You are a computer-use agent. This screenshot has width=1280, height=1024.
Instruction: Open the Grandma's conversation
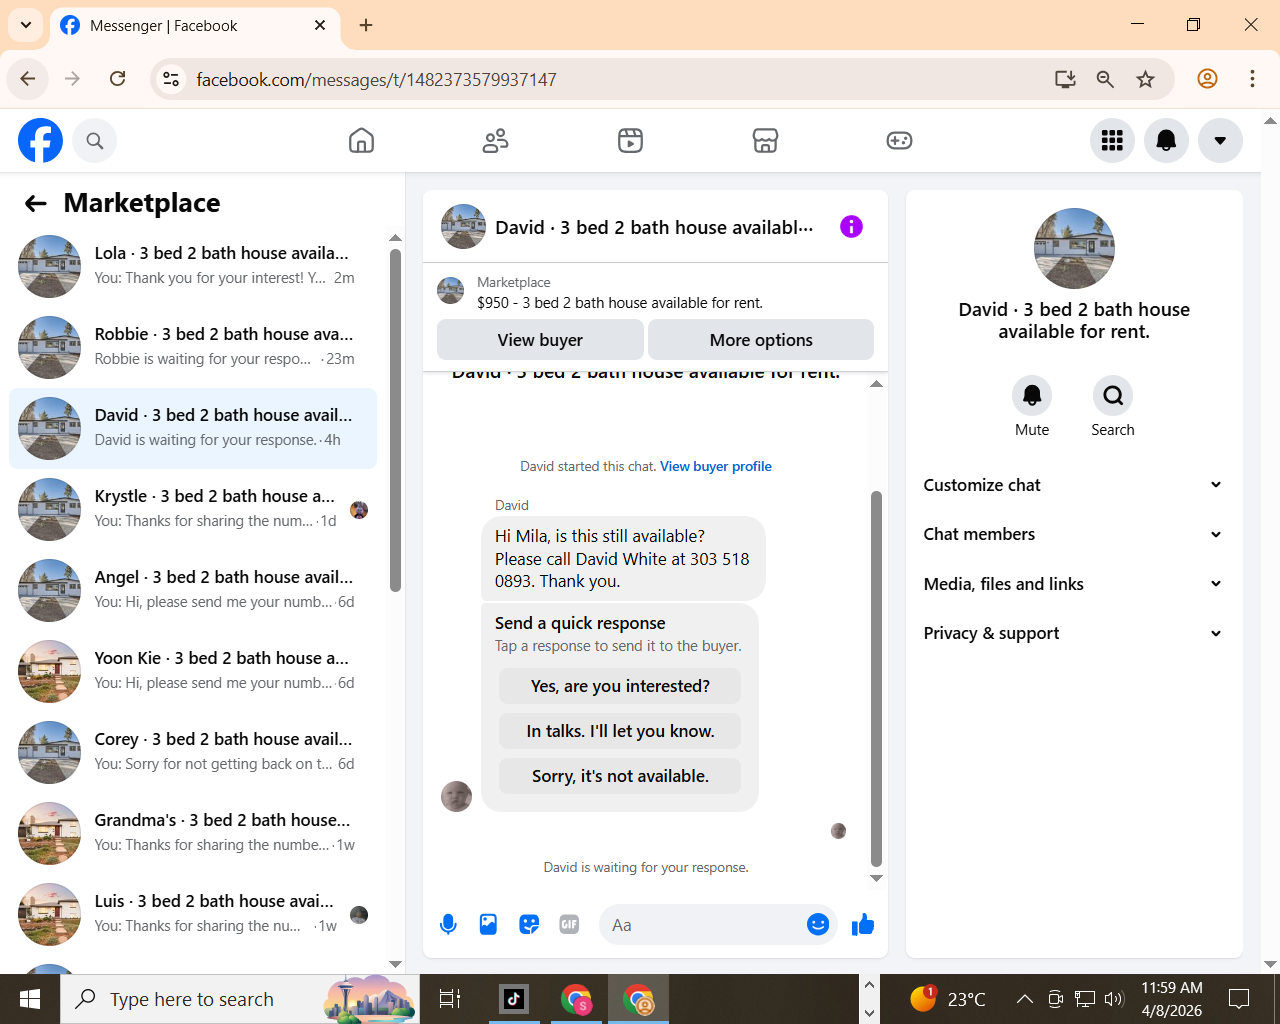click(193, 833)
